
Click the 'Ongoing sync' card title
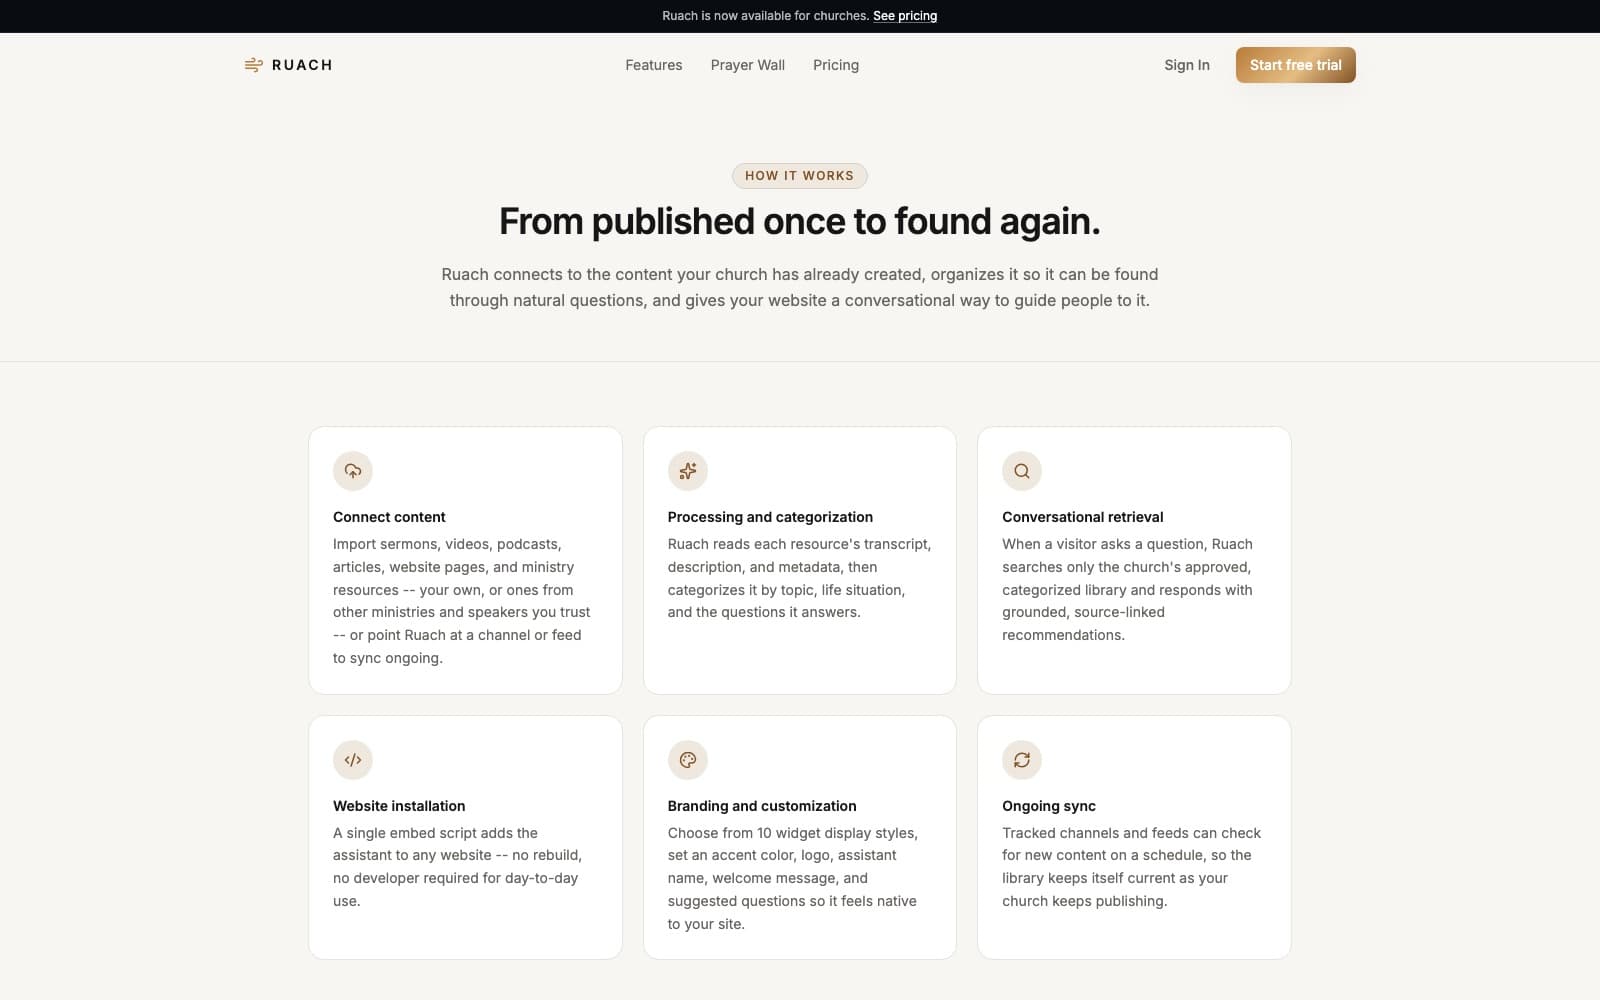pyautogui.click(x=1049, y=806)
